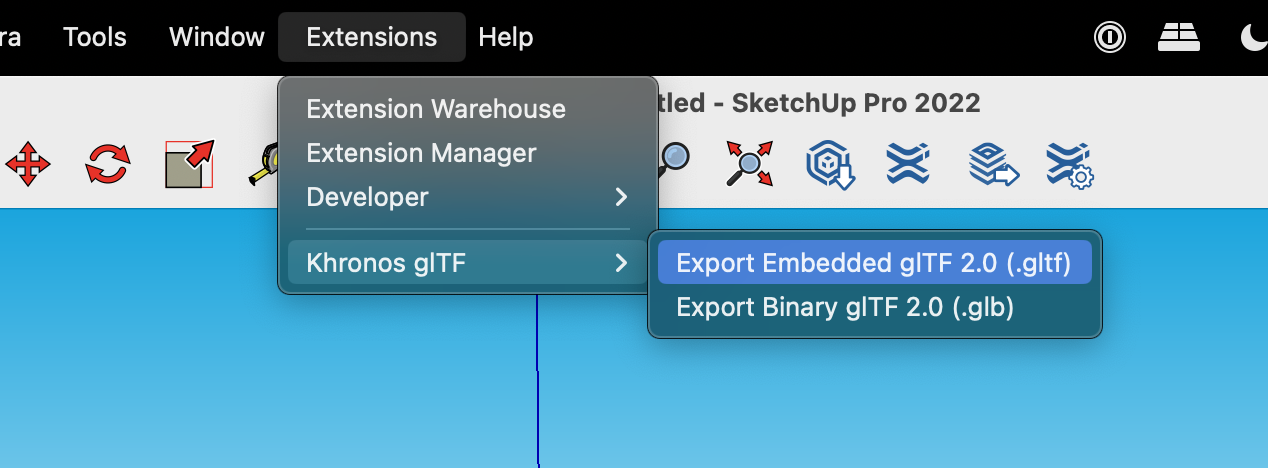
Task: Choose Extension Manager in the Extensions menu
Action: 421,153
